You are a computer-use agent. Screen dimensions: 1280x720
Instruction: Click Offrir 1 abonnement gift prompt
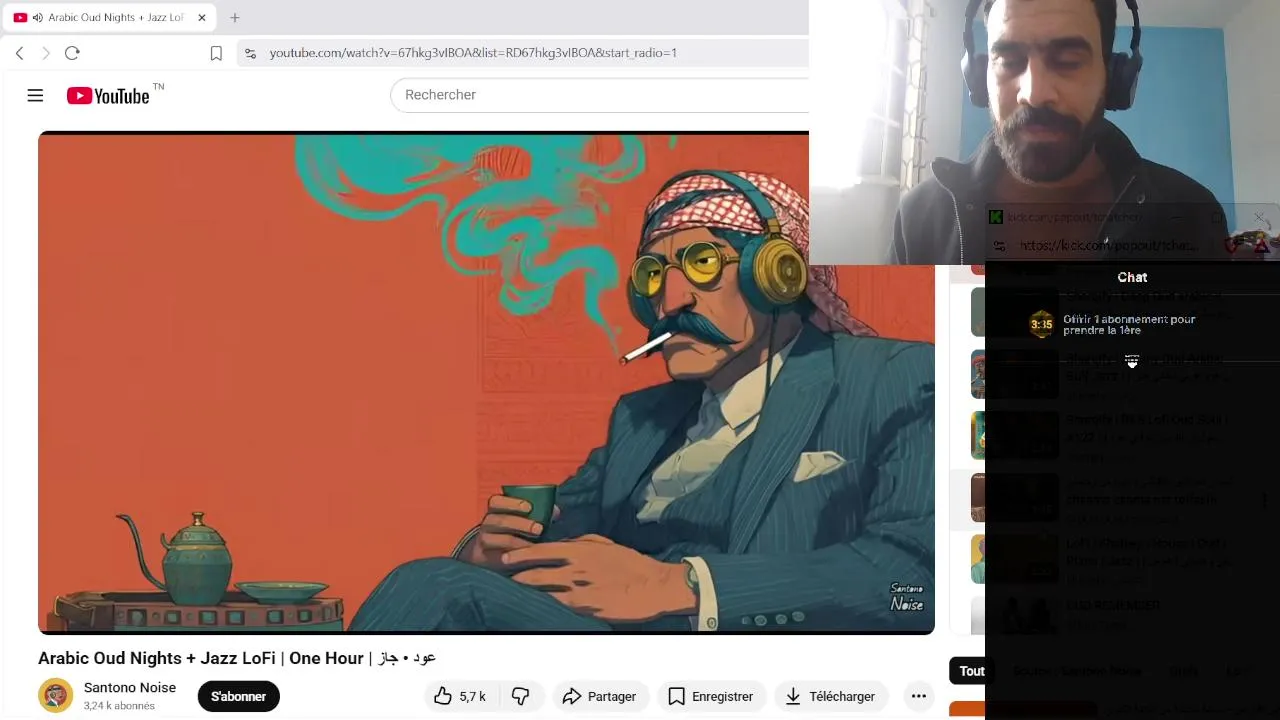(x=1129, y=325)
